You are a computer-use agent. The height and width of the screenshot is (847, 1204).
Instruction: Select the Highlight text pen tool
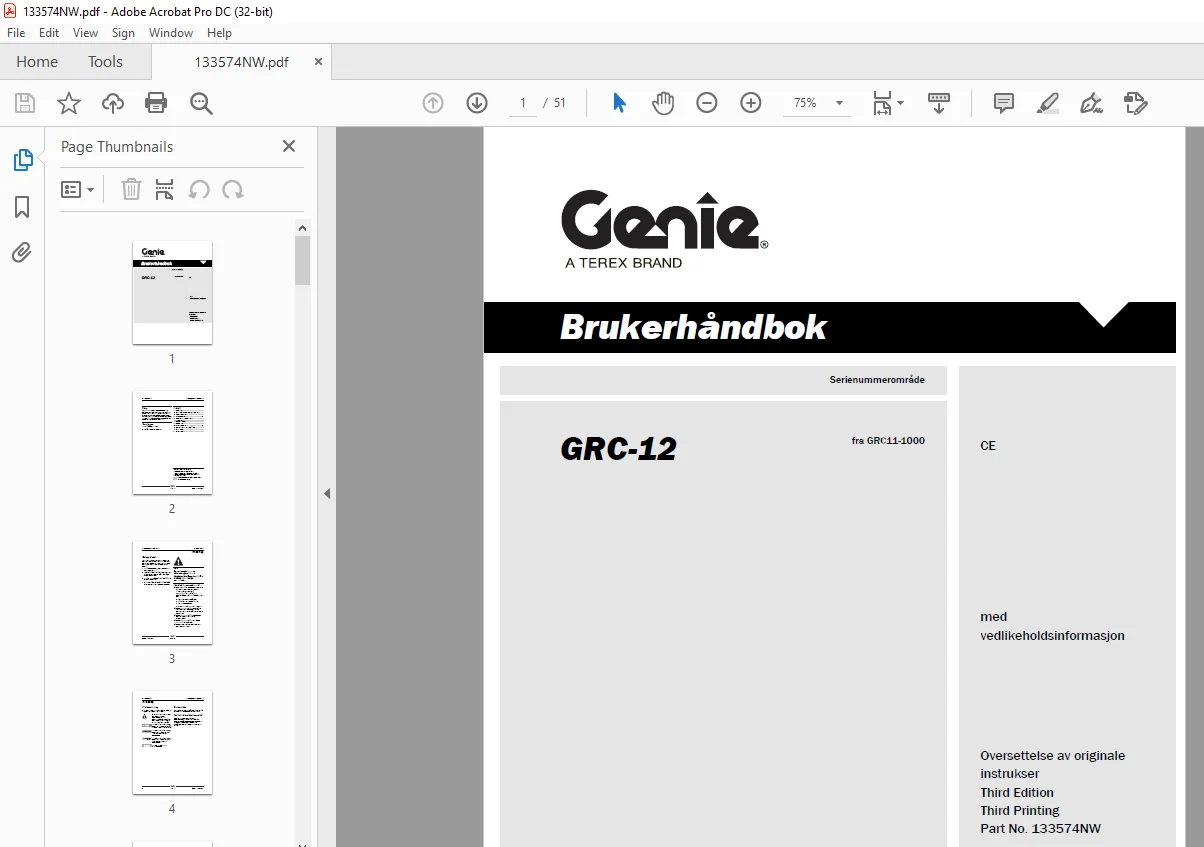point(1047,103)
